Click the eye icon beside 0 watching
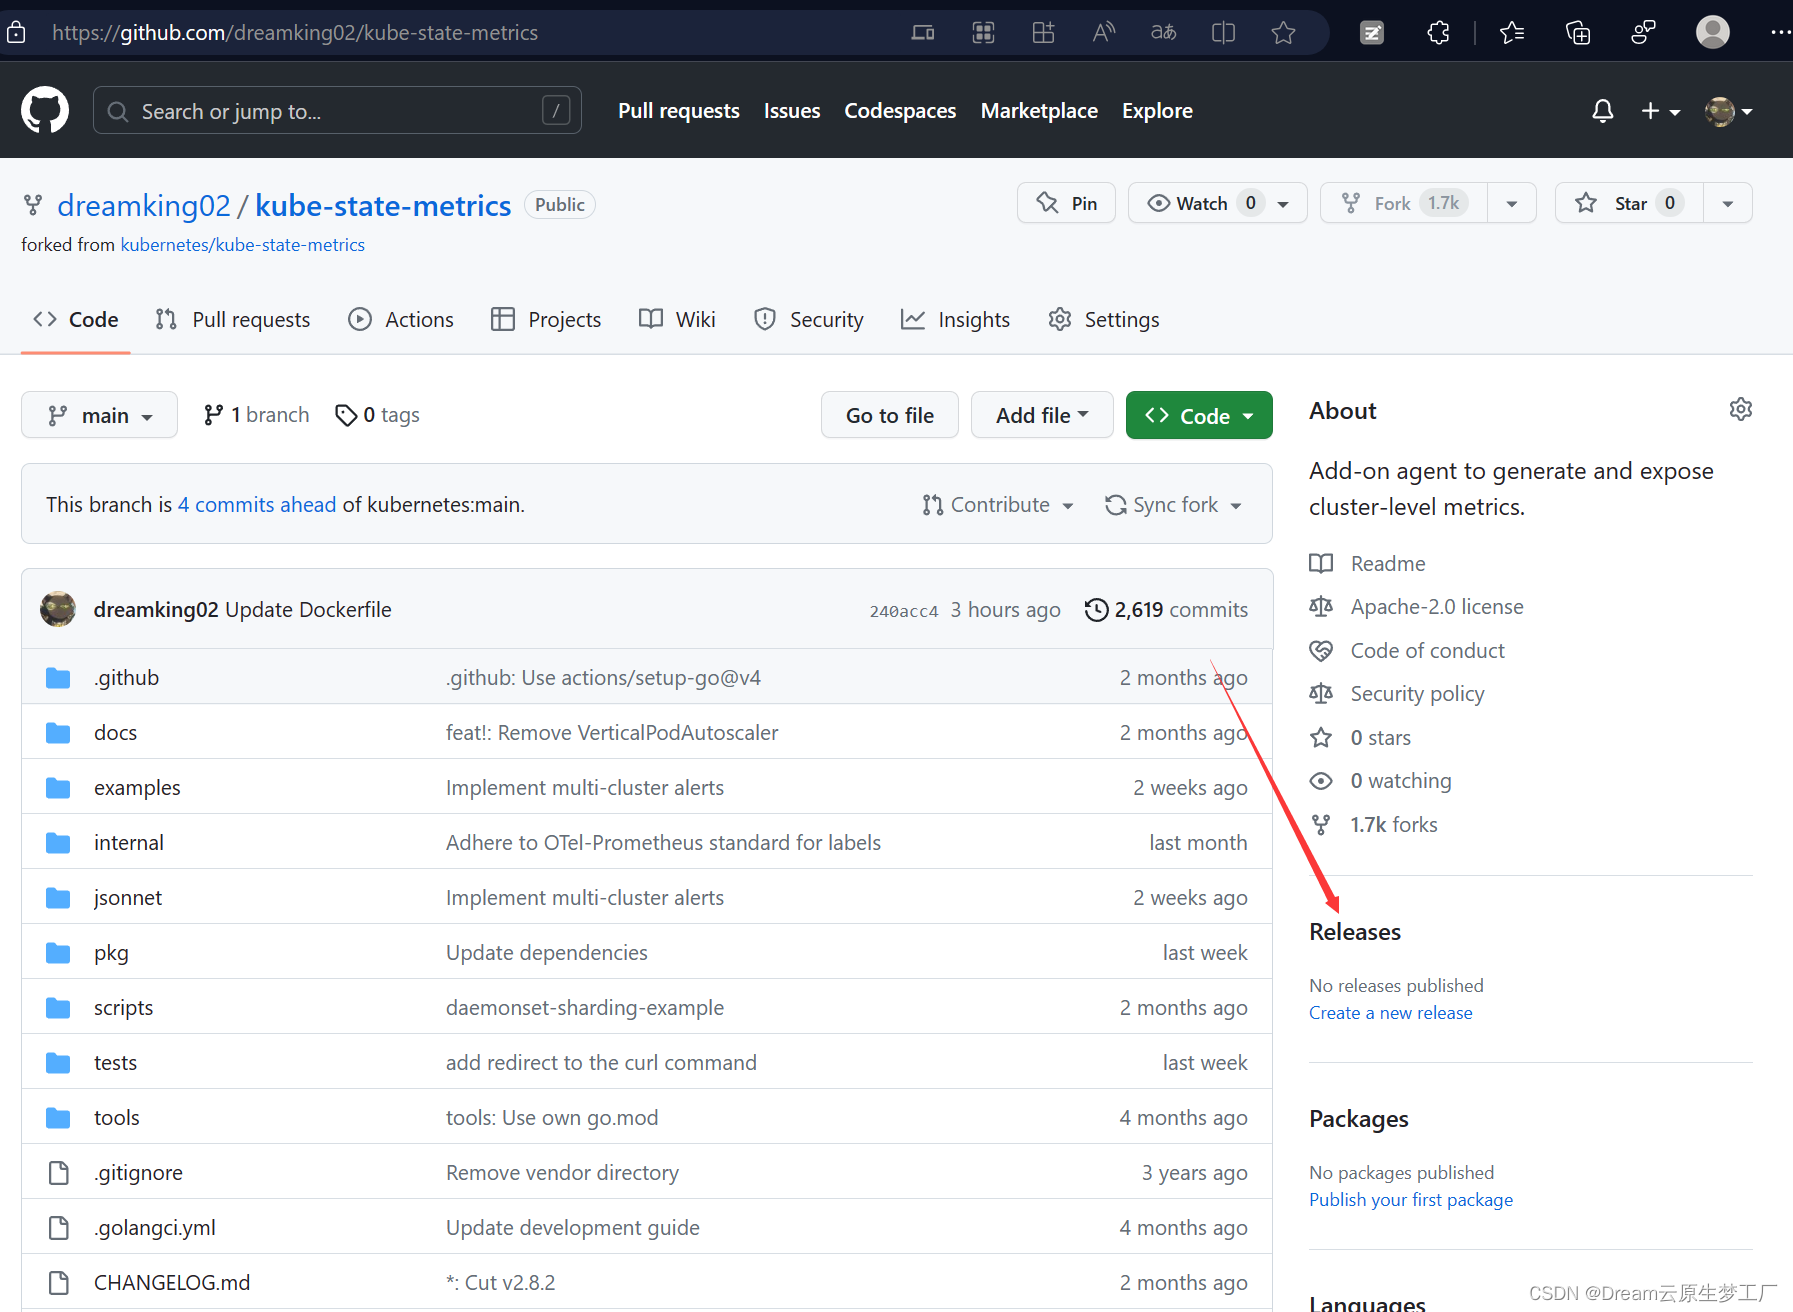The image size is (1793, 1312). [x=1321, y=781]
